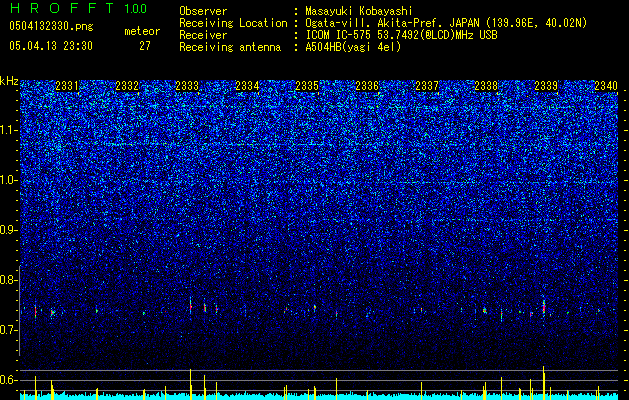Click time marker 2337

[427, 85]
